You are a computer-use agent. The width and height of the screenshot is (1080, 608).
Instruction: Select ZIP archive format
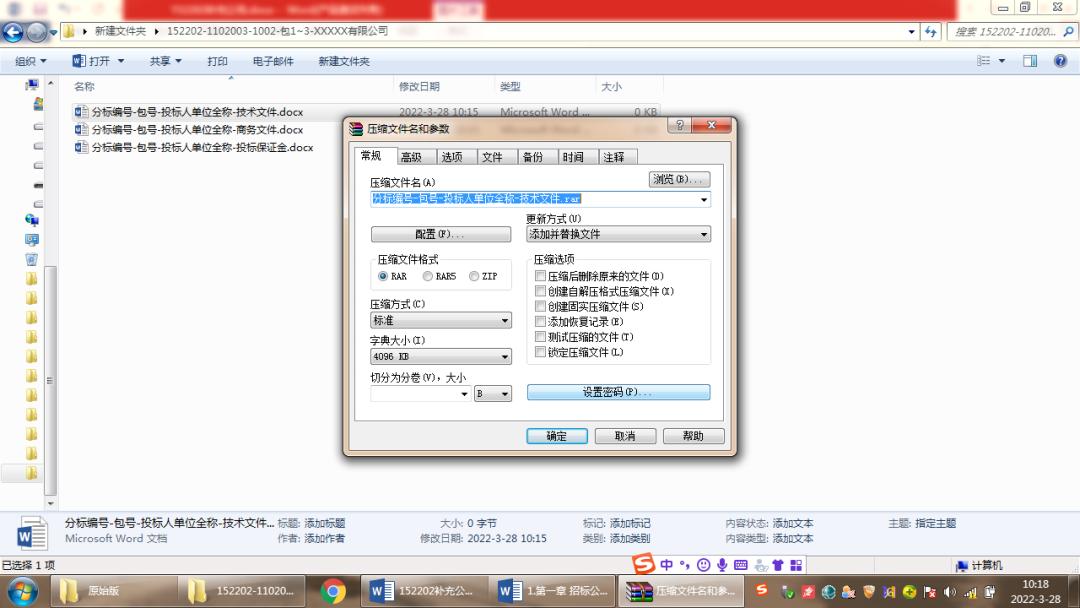pos(474,276)
